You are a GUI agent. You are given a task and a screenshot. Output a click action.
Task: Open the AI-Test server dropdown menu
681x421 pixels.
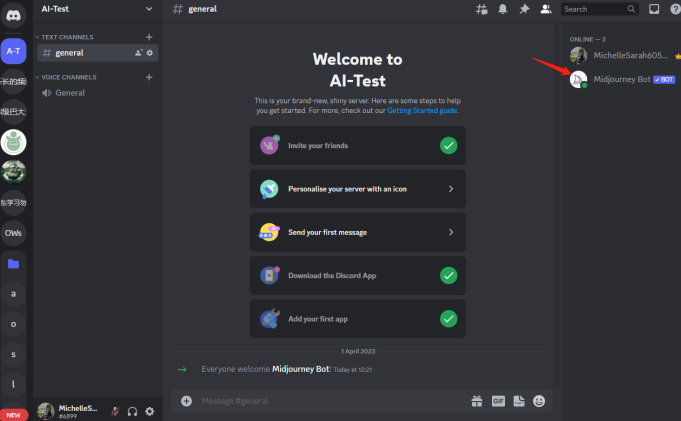point(149,9)
